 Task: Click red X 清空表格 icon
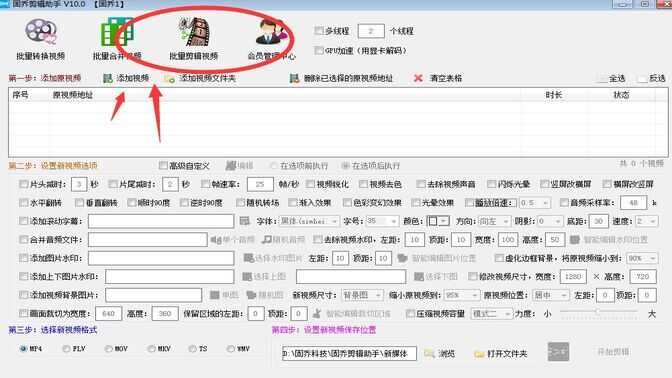pyautogui.click(x=418, y=78)
